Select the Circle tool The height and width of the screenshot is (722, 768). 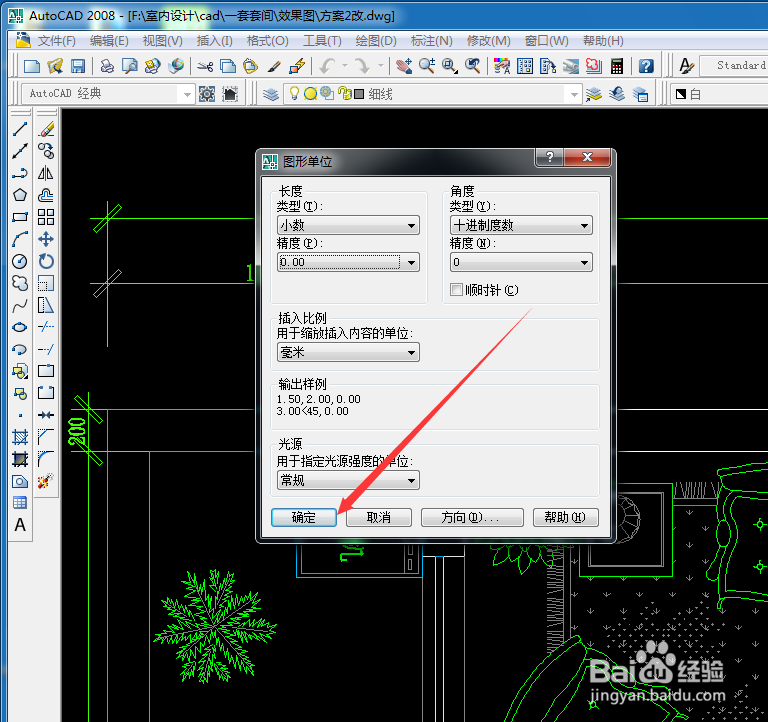[x=20, y=261]
